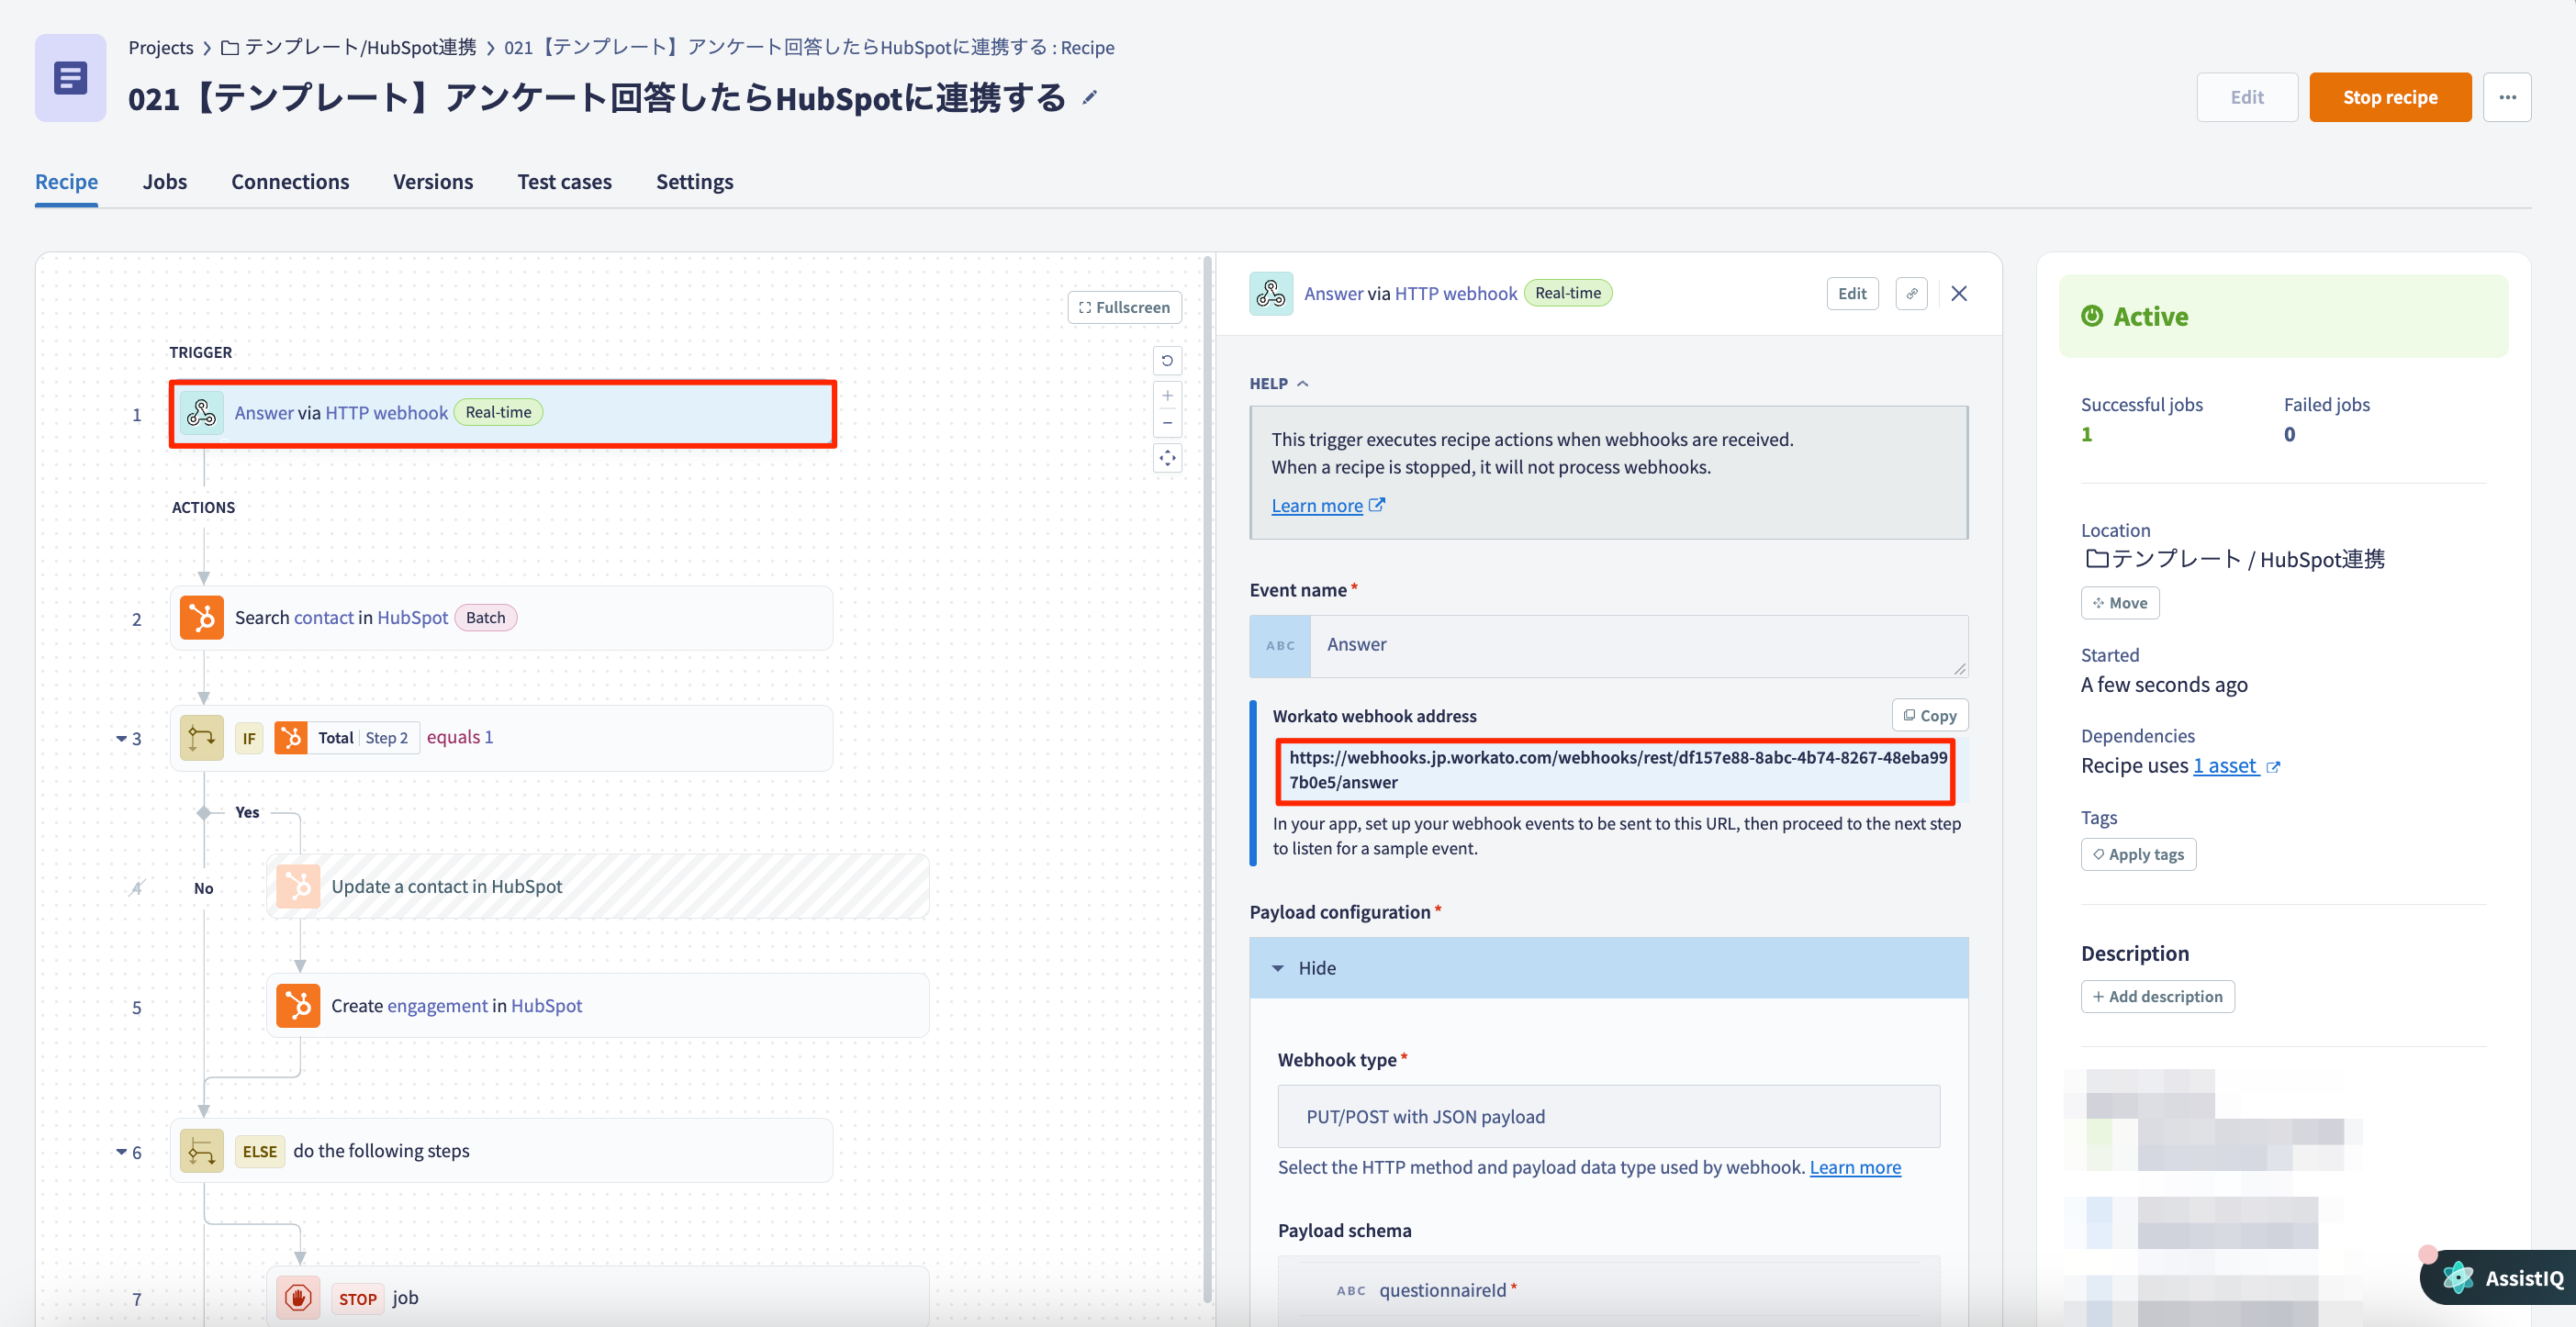Click the ELSE branch icon in step 6
Viewport: 2576px width, 1327px height.
click(202, 1151)
